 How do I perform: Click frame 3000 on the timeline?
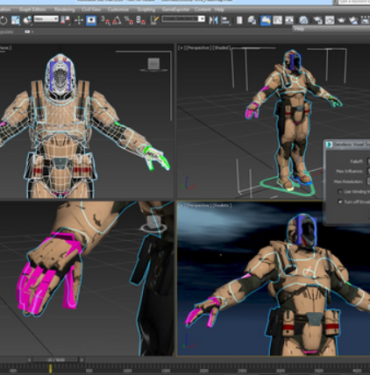pyautogui.click(x=280, y=371)
